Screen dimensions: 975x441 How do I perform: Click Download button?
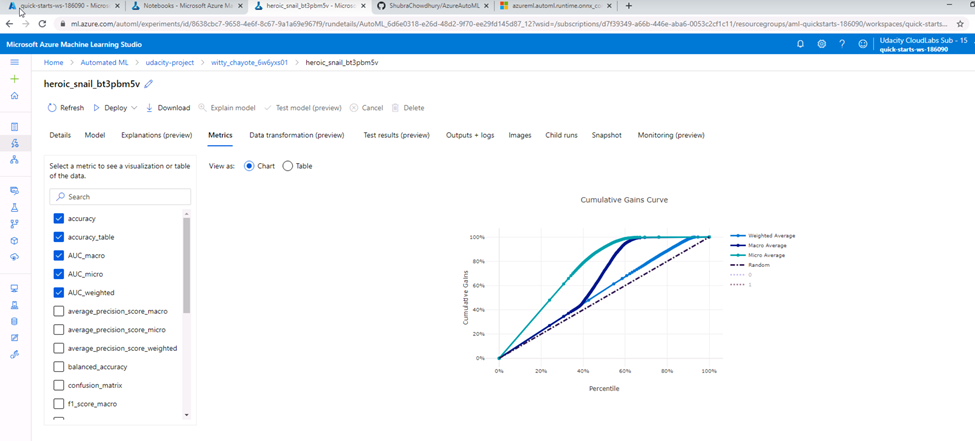168,108
